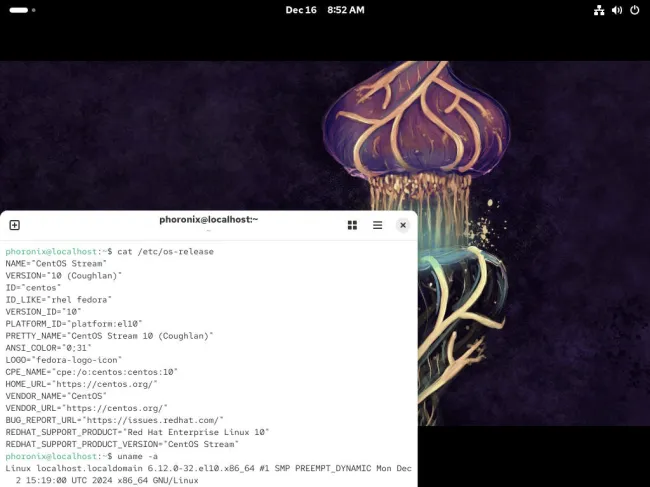650x487 pixels.
Task: Click the wired network status icon
Action: pos(599,10)
